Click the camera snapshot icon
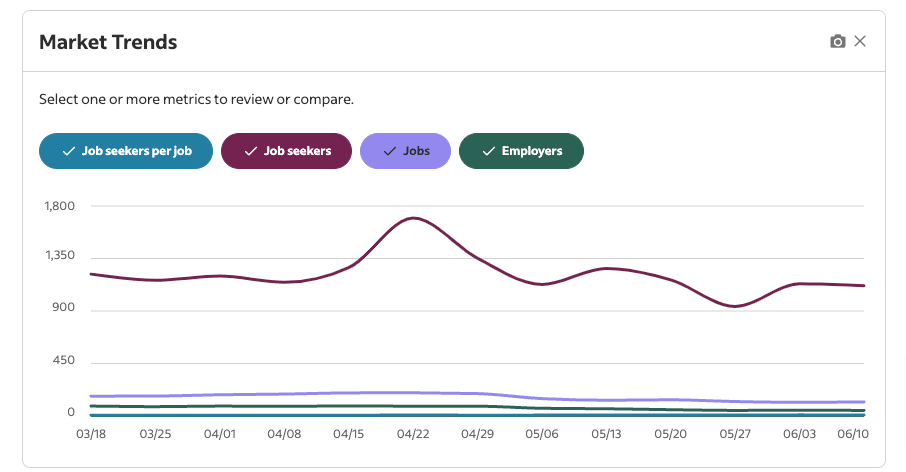This screenshot has height=472, width=906. tap(838, 42)
